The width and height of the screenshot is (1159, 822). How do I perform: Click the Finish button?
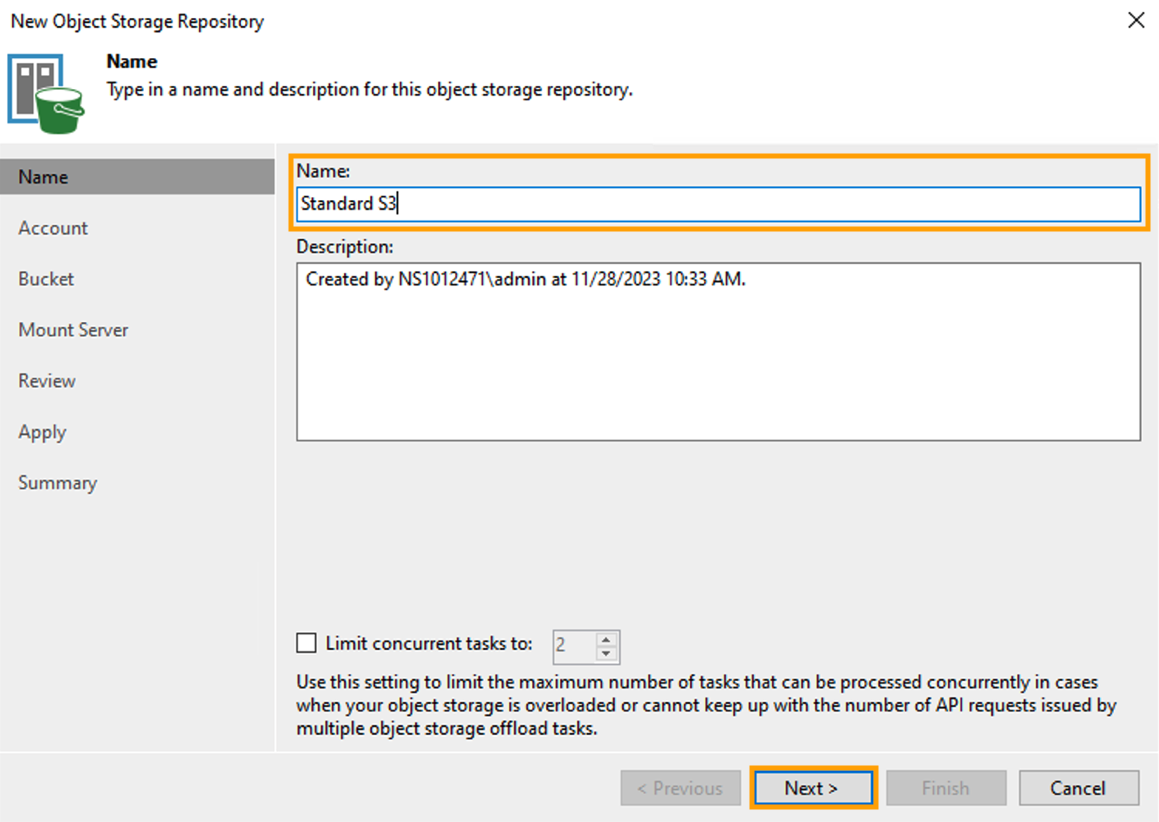(x=945, y=788)
